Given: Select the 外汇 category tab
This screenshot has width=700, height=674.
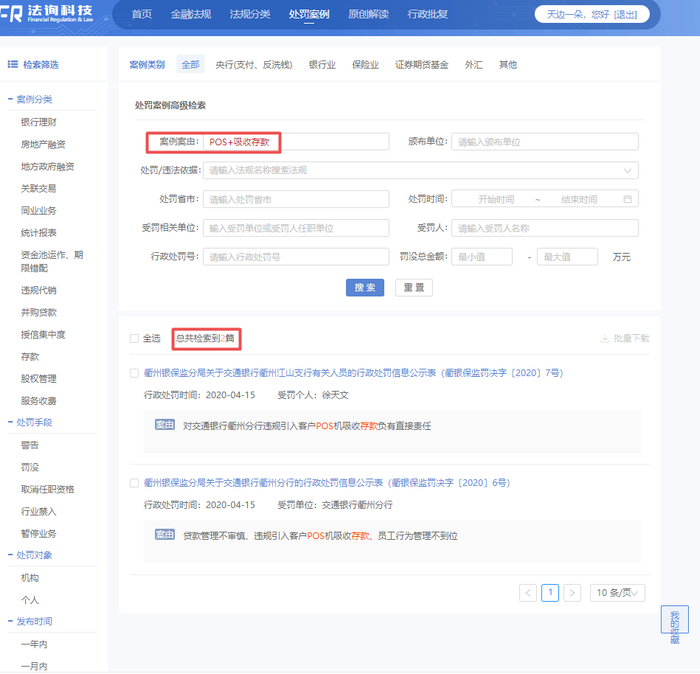Looking at the screenshot, I should pyautogui.click(x=474, y=65).
